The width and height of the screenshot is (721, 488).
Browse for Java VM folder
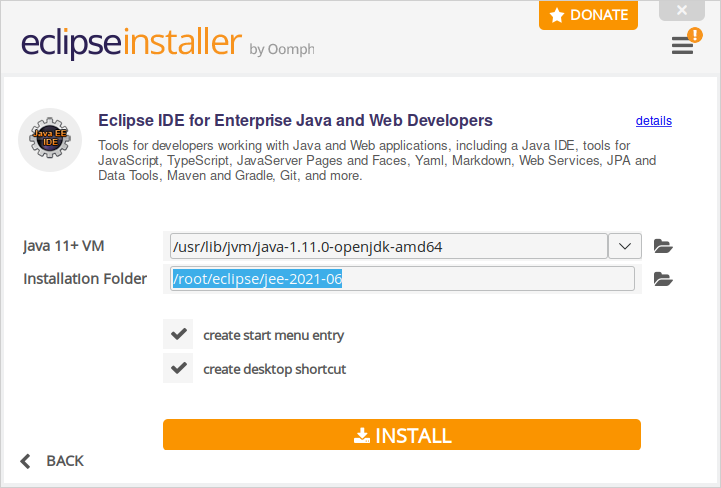[x=662, y=246]
